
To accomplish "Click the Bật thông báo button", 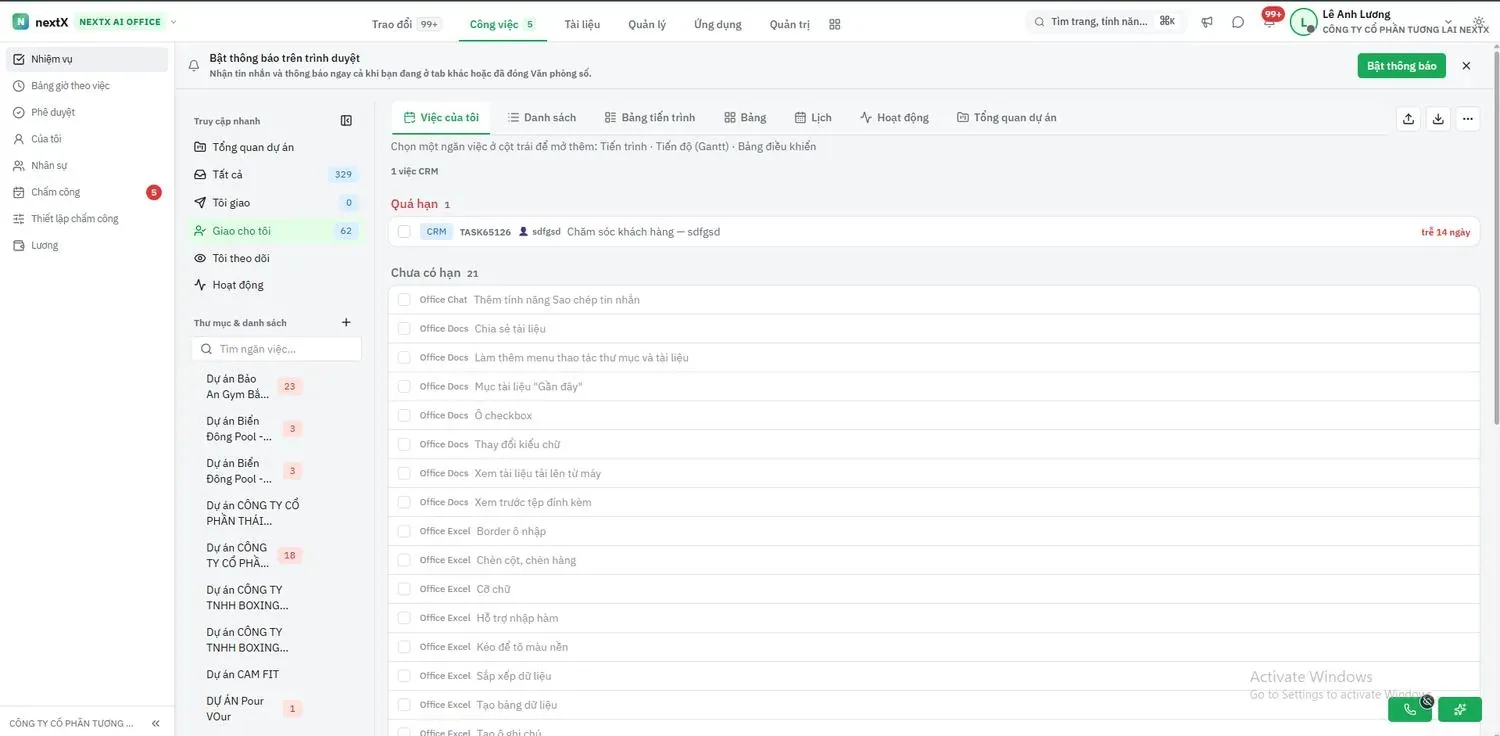I will (1401, 66).
